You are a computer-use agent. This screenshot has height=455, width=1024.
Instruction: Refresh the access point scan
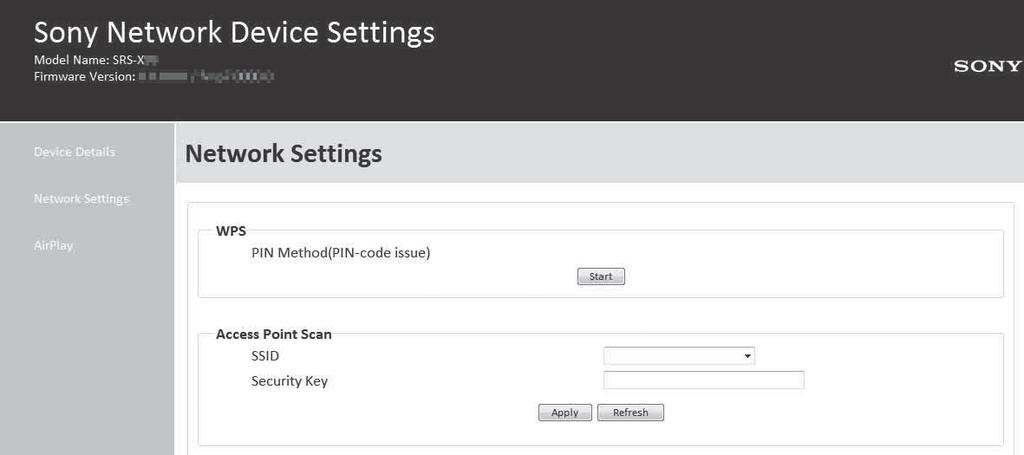coord(630,413)
